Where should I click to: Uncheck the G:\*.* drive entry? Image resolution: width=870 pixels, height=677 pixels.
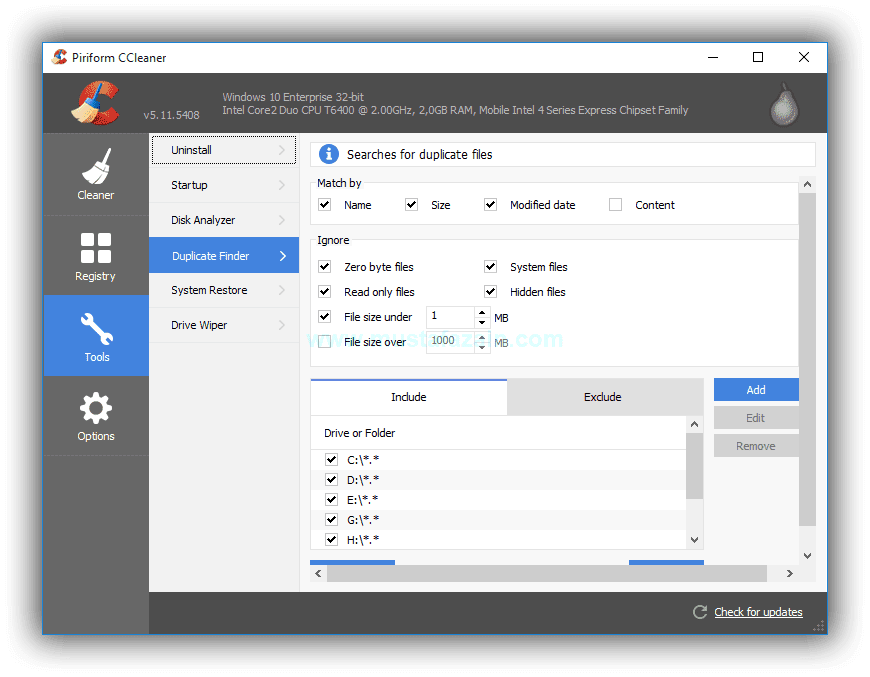tap(331, 519)
